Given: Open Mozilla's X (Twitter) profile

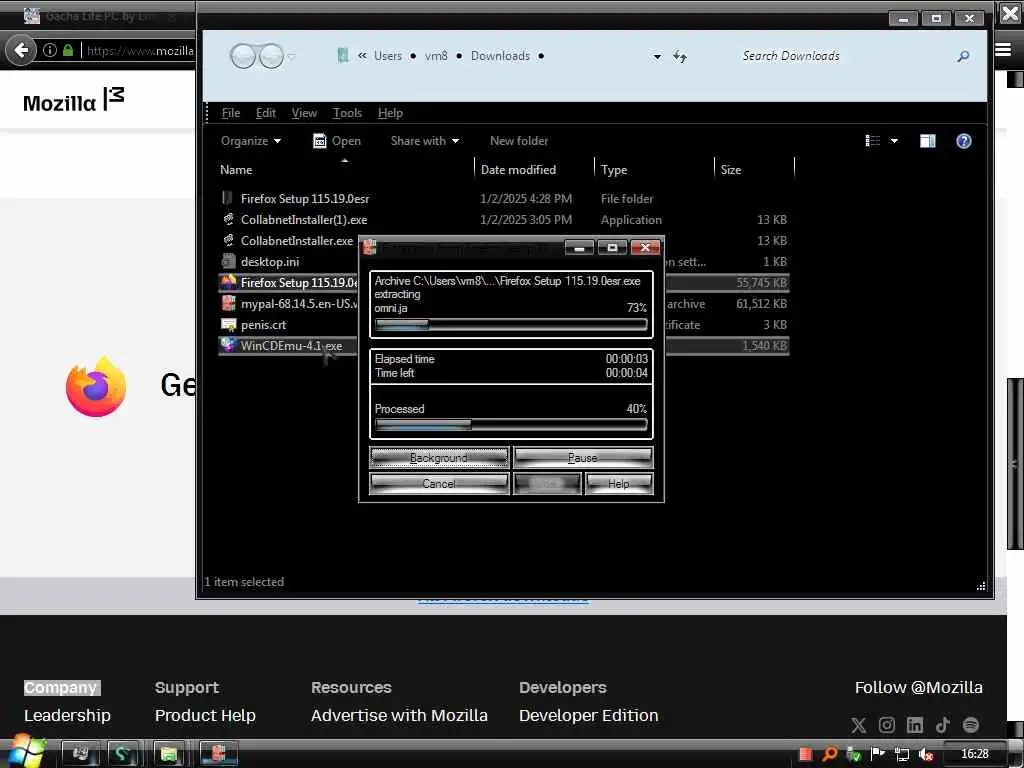Looking at the screenshot, I should tap(858, 725).
